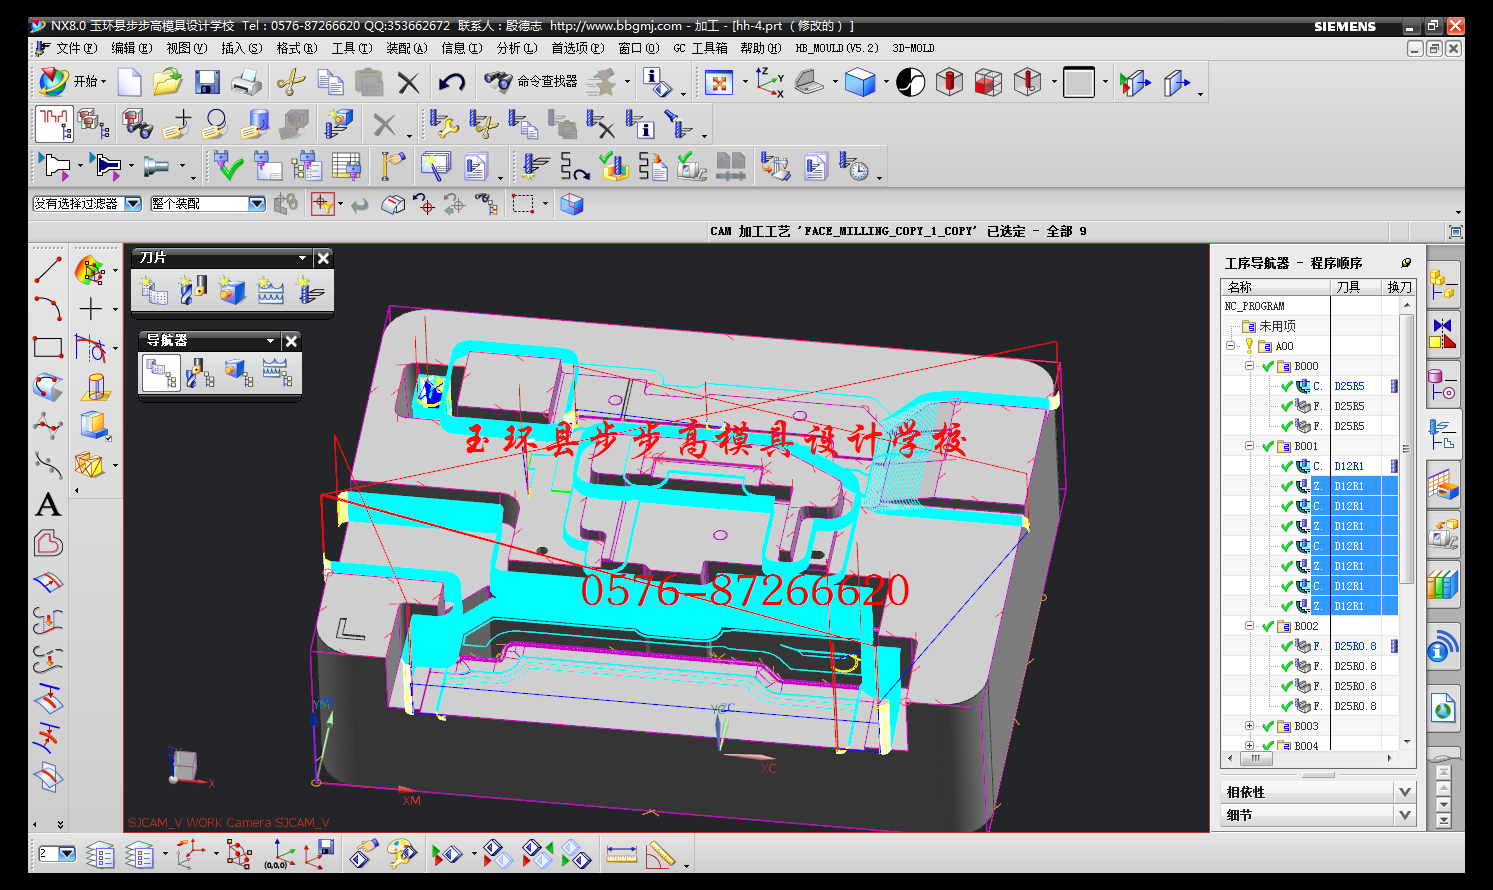Click the New file icon
Viewport: 1493px width, 890px height.
[x=129, y=82]
